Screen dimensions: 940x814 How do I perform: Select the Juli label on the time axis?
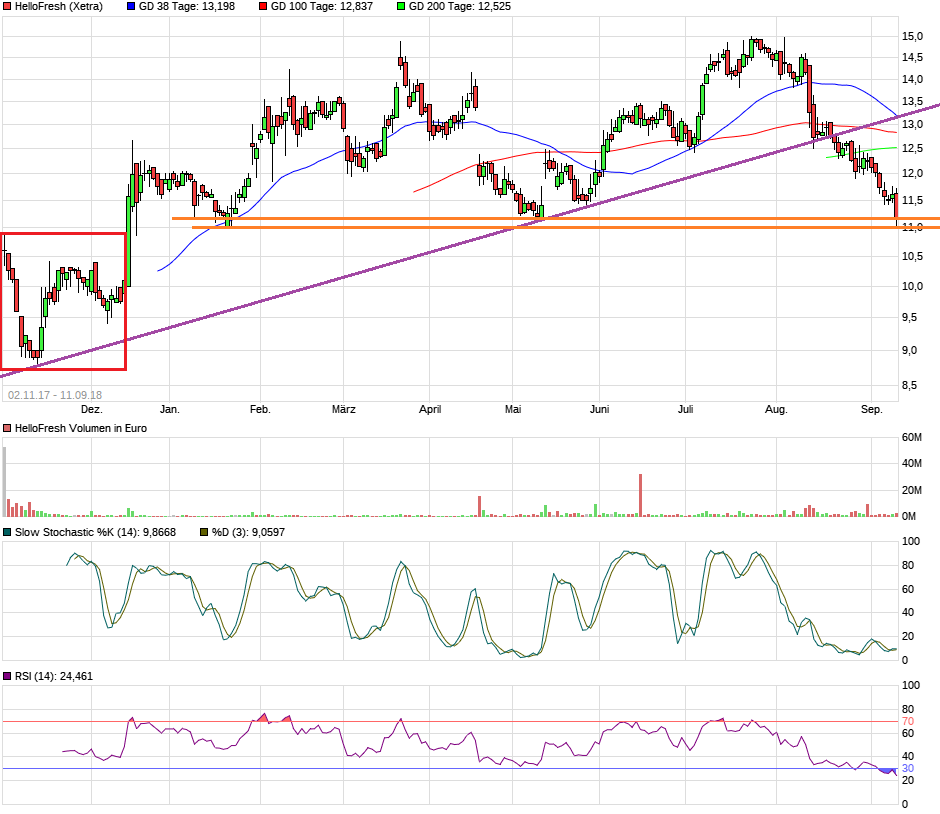coord(686,409)
